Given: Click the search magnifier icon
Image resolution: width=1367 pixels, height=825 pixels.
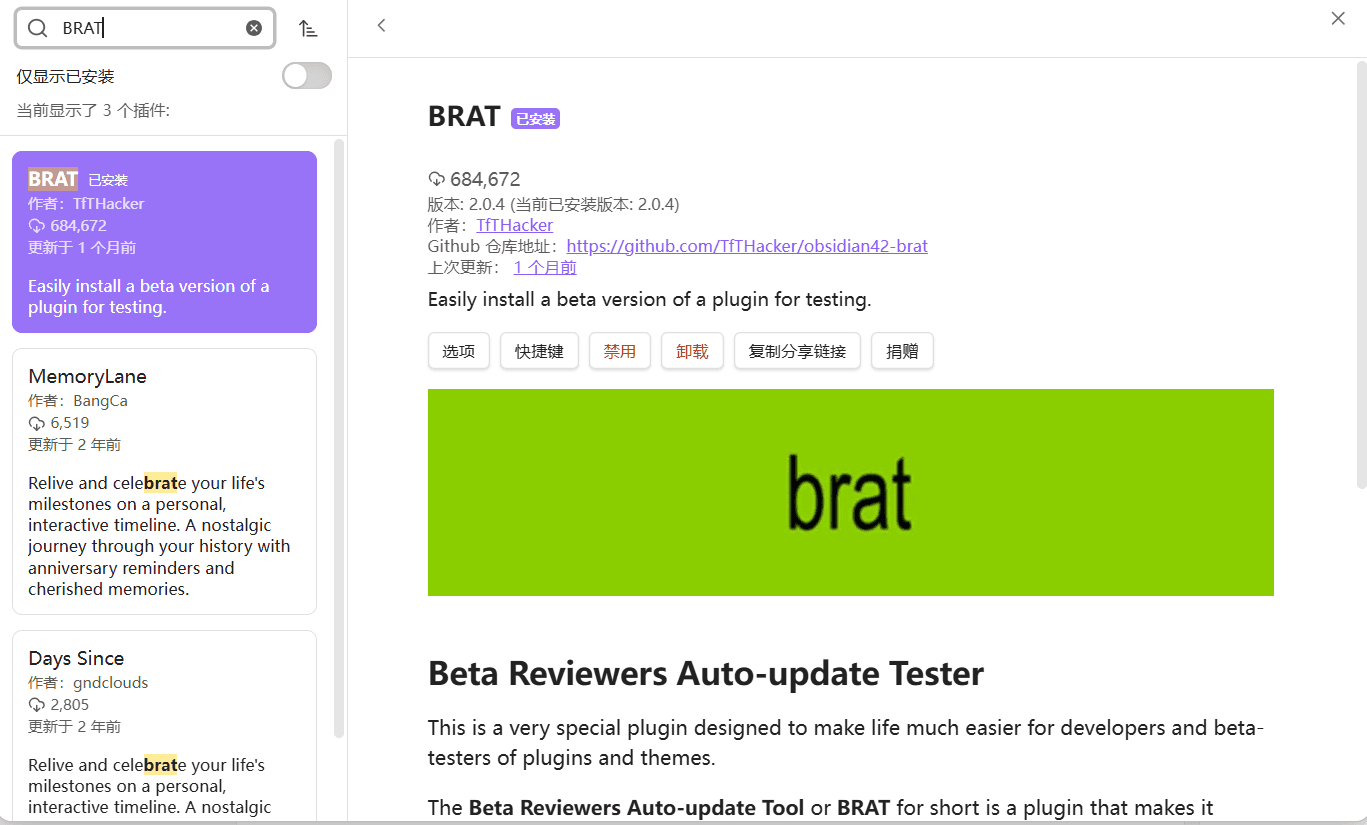Looking at the screenshot, I should (x=37, y=28).
